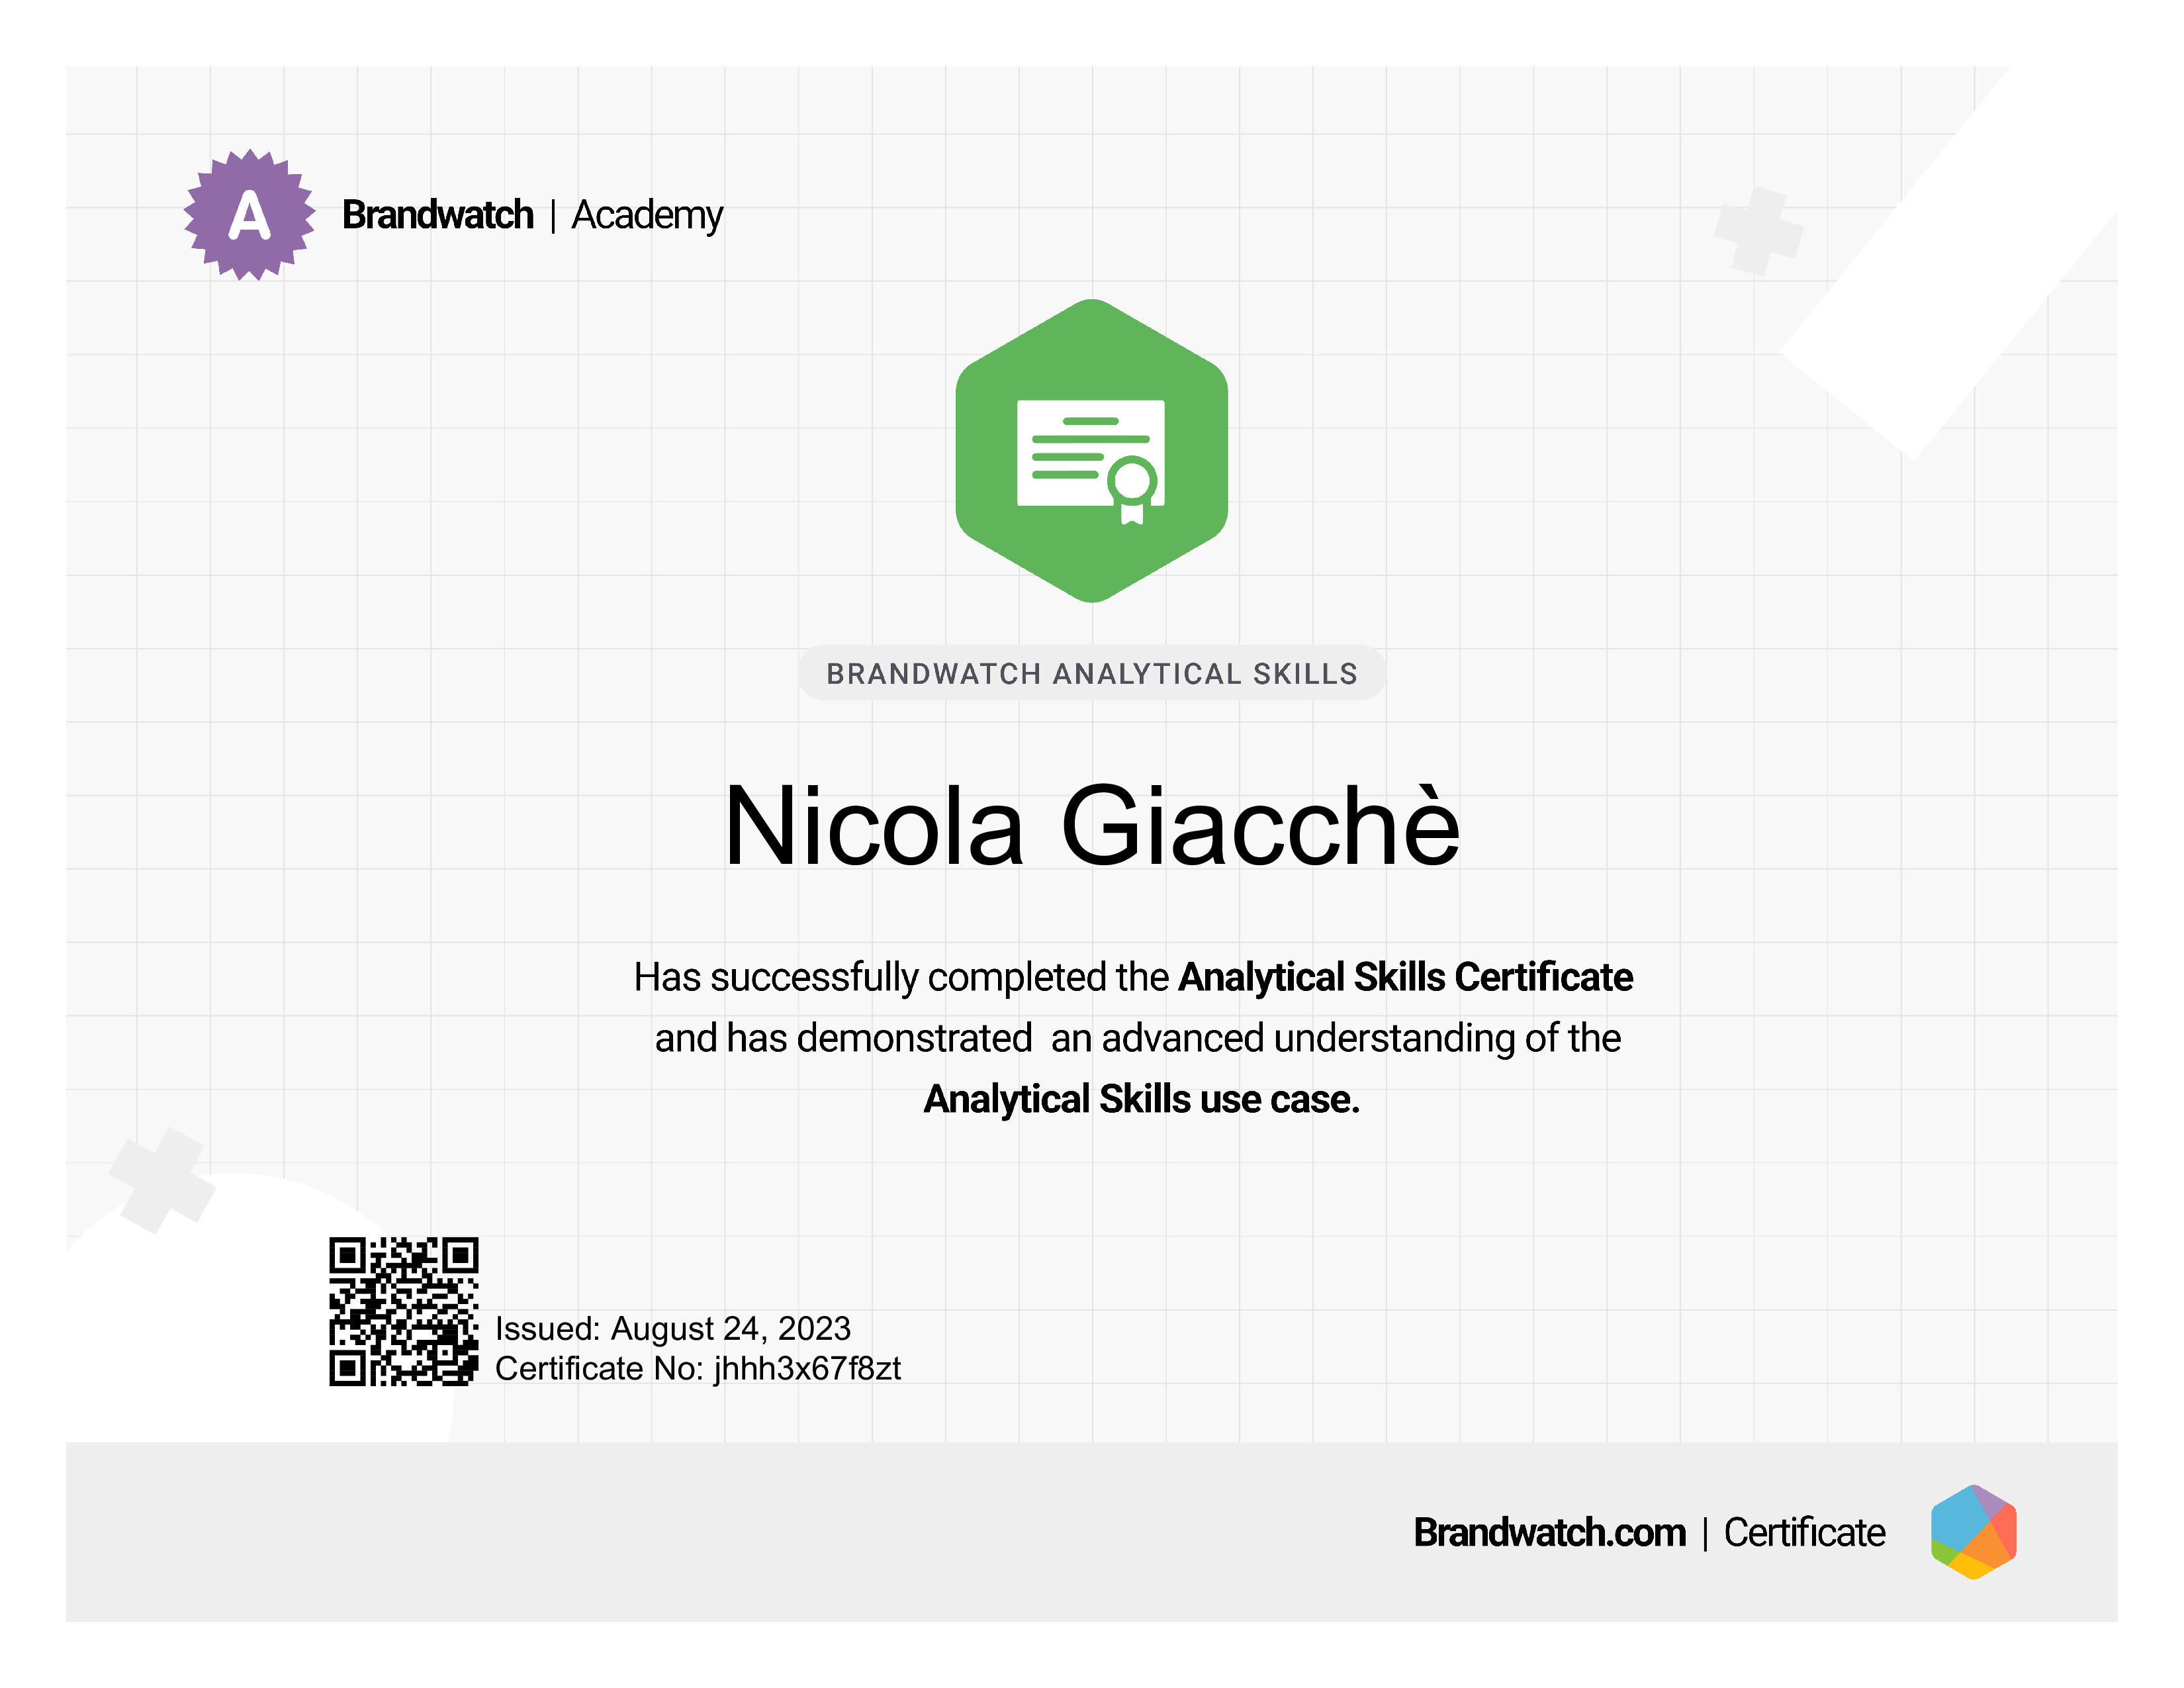Click "and has demonstrated an advanced understanding" line
Image resolution: width=2184 pixels, height=1688 pixels.
click(1138, 1038)
